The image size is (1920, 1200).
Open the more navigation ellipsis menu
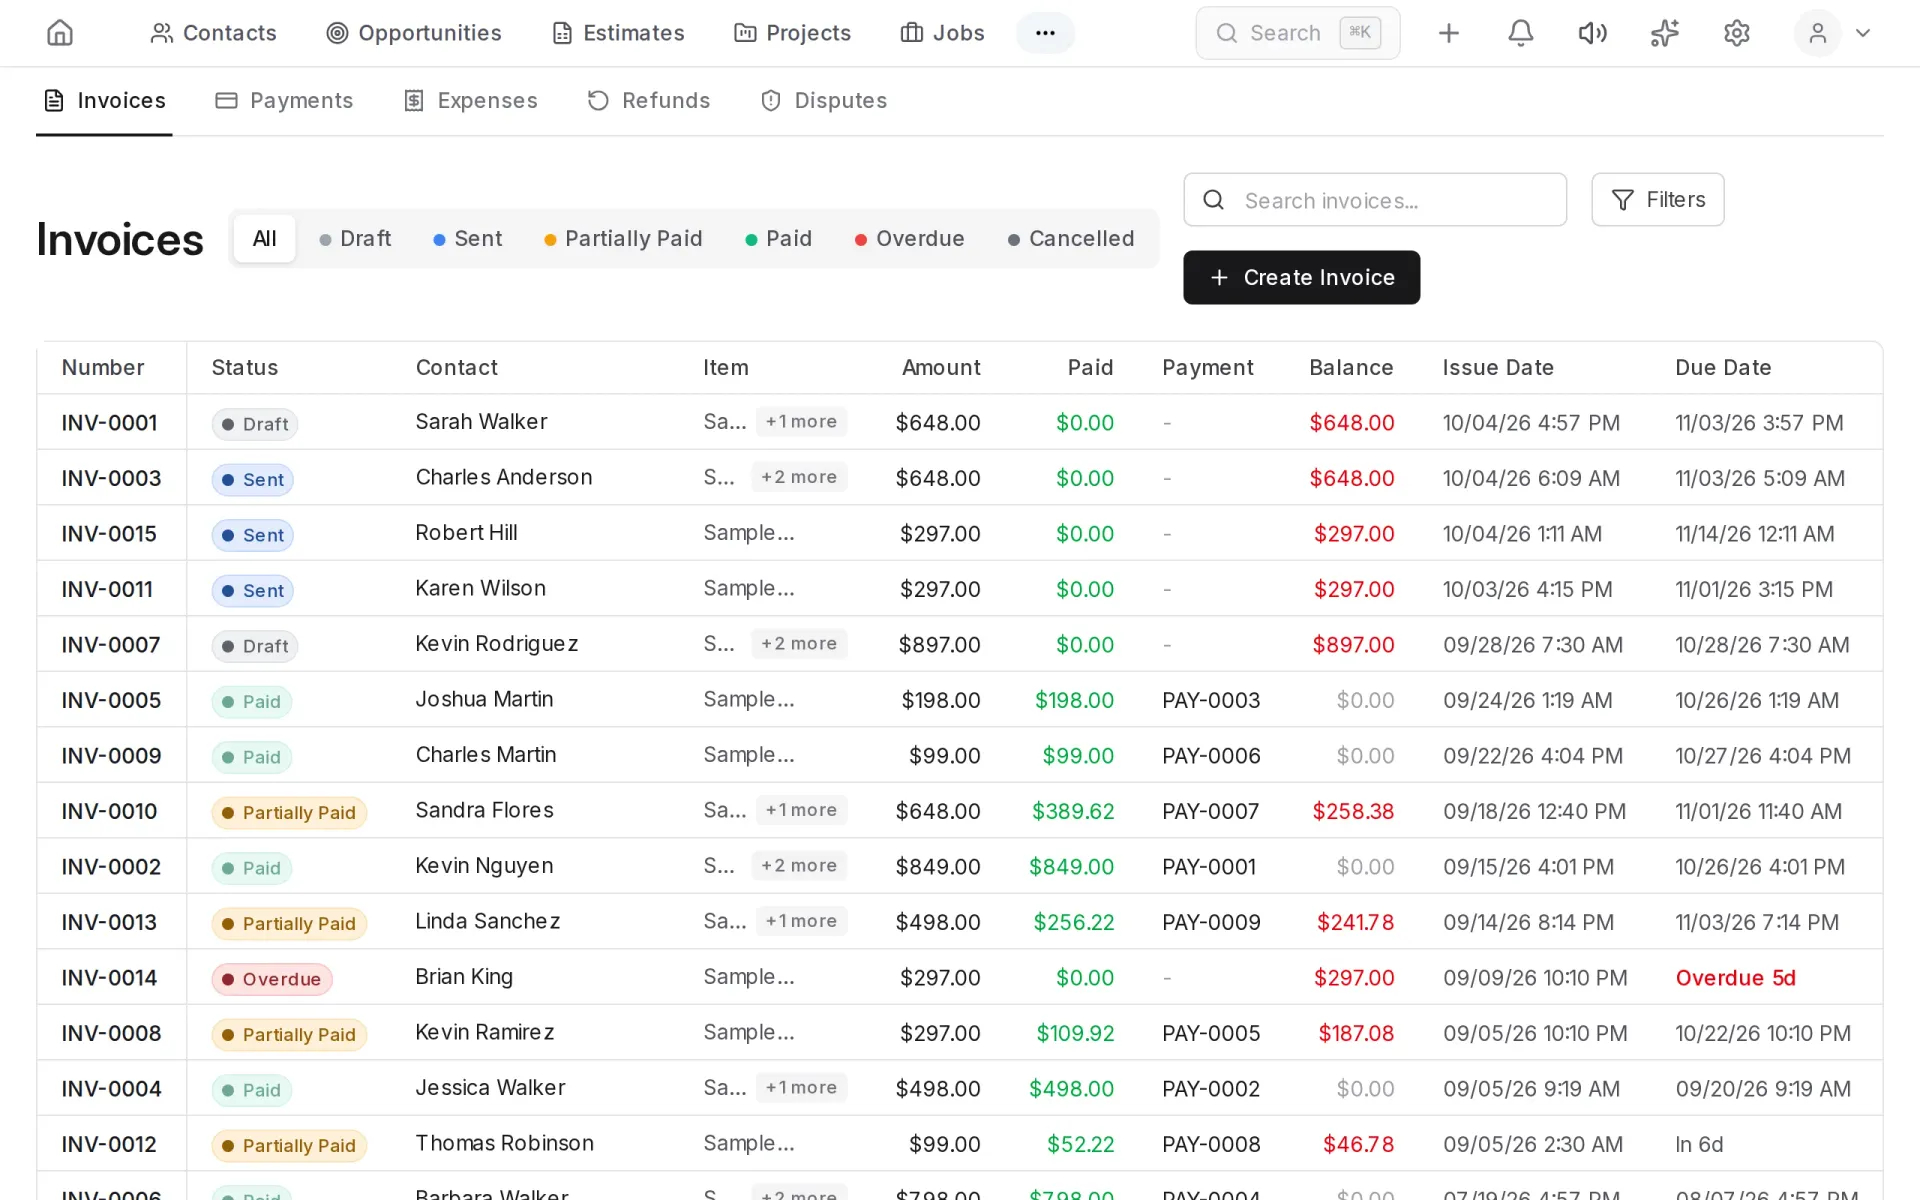1045,33
